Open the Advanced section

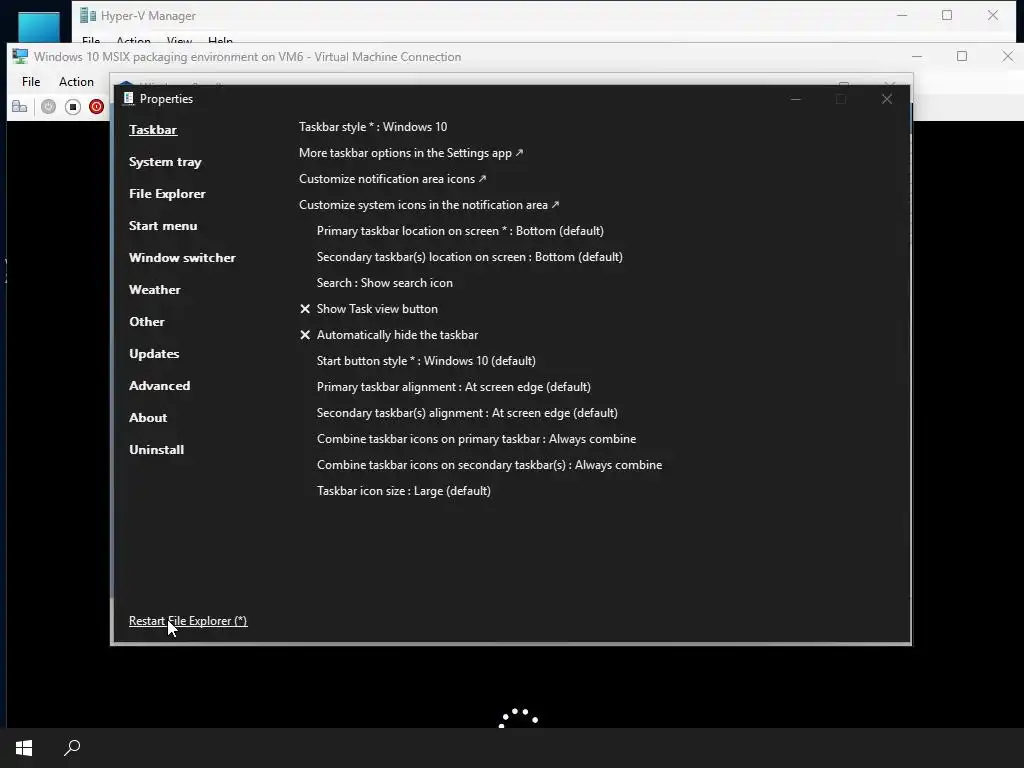(x=159, y=385)
